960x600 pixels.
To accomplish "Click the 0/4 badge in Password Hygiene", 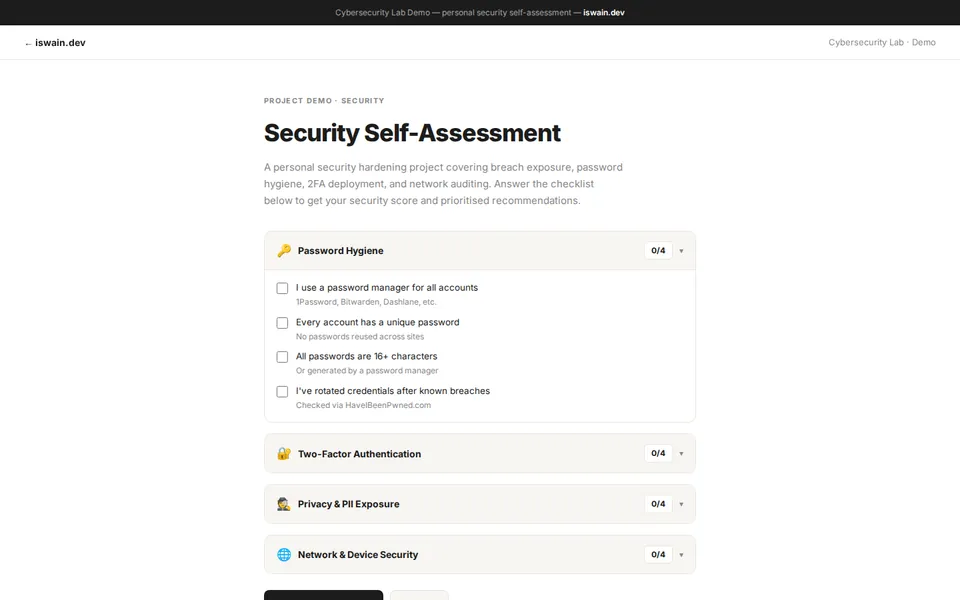I will click(658, 250).
